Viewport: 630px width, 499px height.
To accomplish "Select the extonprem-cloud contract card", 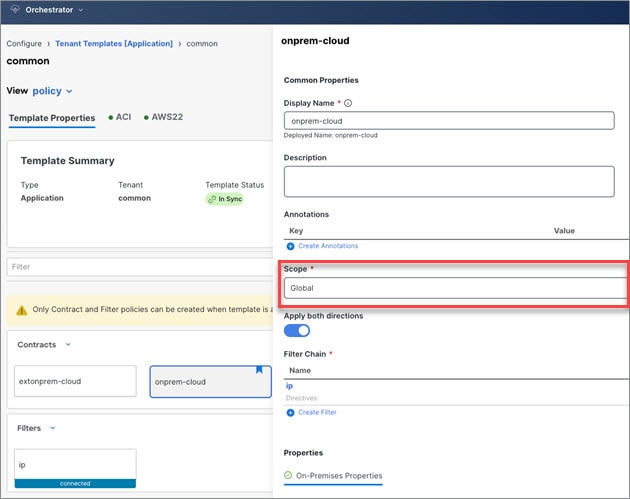I will [75, 381].
